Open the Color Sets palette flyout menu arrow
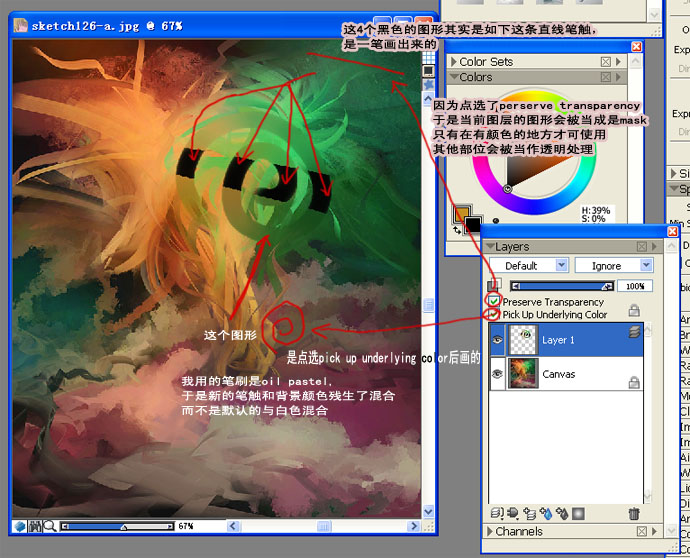This screenshot has width=690, height=558. (x=618, y=62)
